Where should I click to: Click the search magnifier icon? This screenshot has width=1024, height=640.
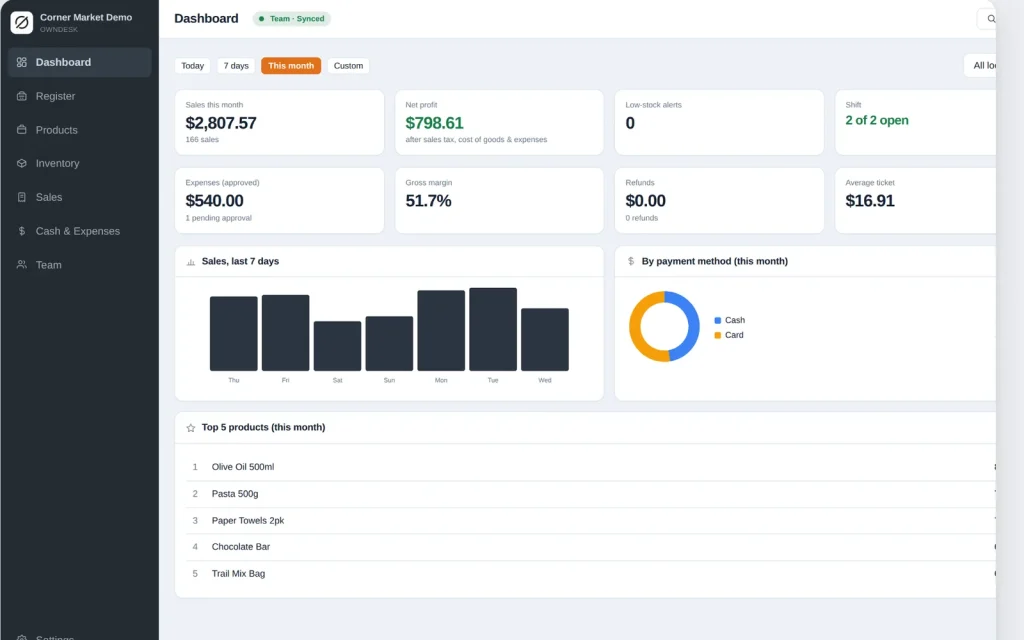(991, 19)
